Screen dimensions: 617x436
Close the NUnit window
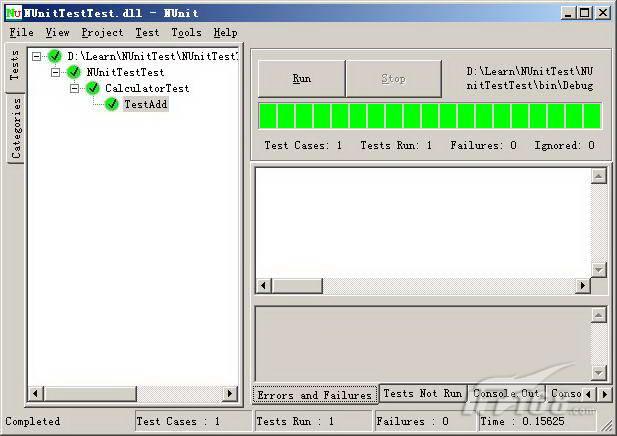point(603,13)
